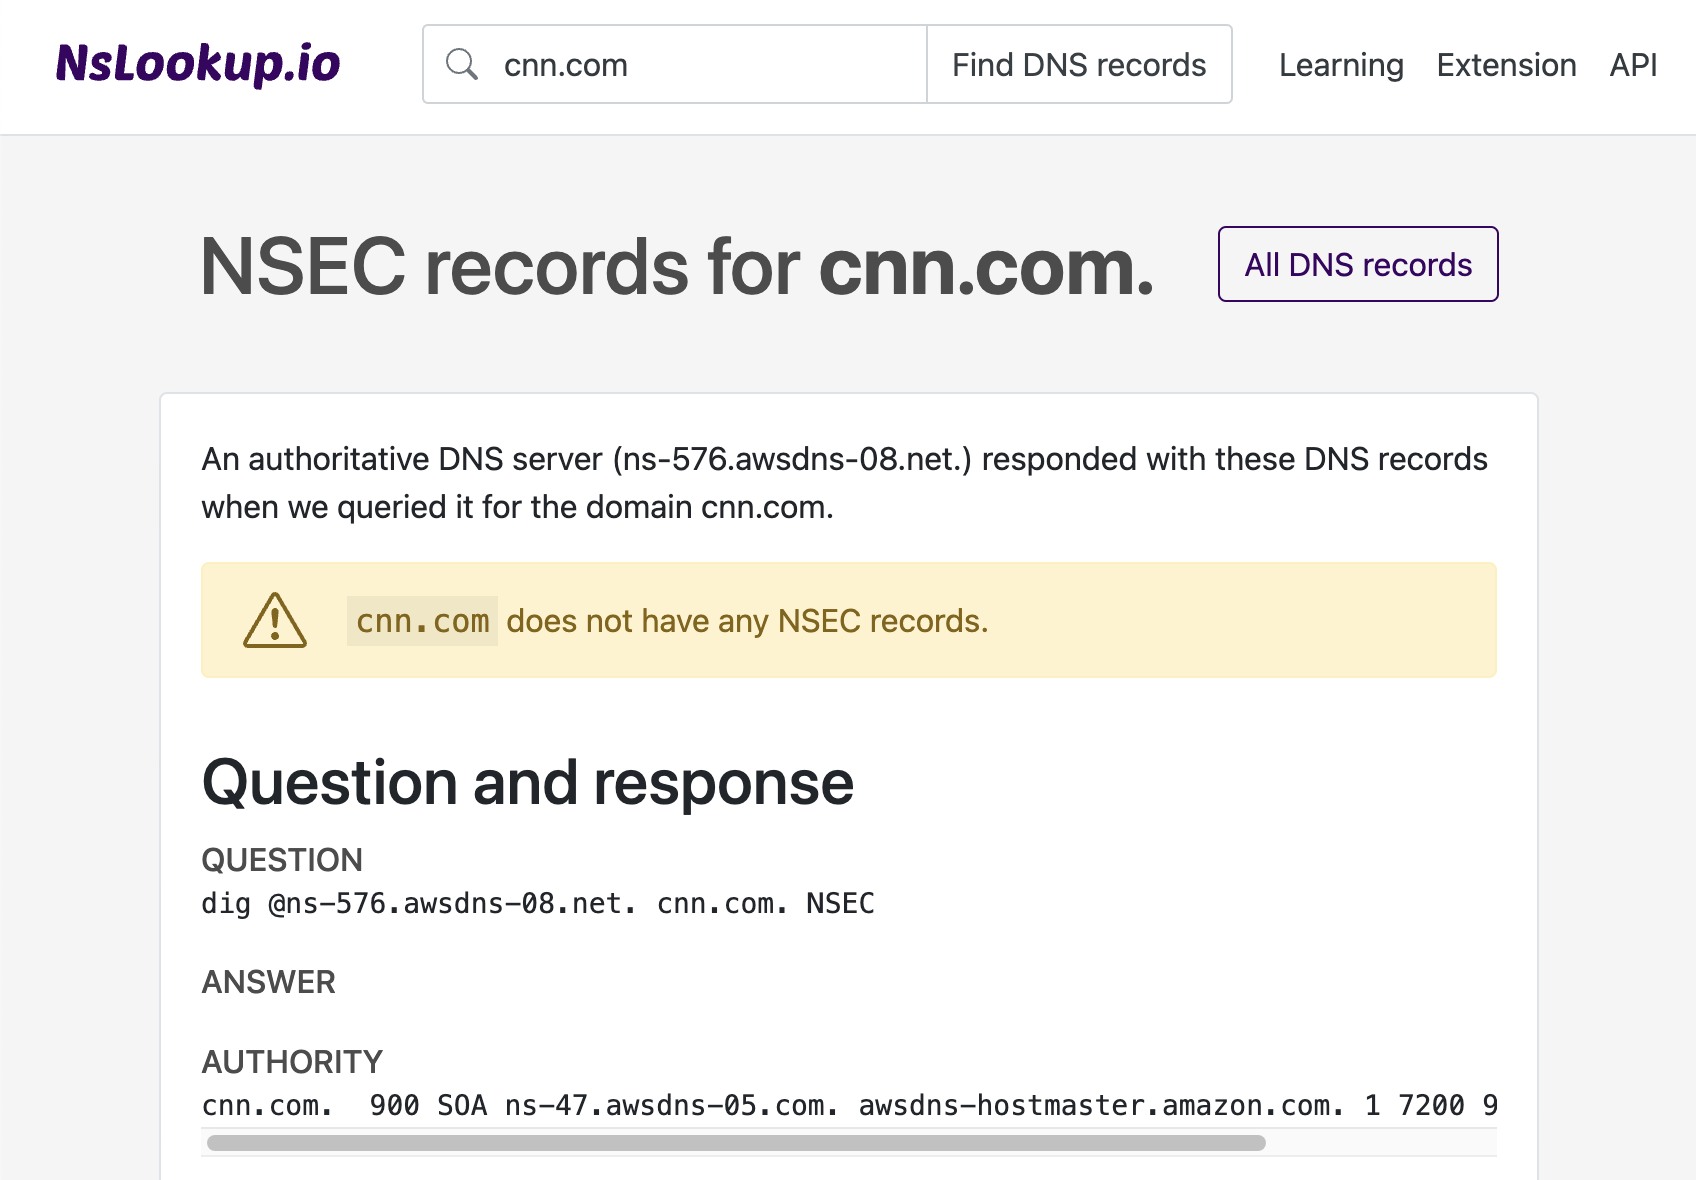Click the horizontal scrollbar under the SOA record
Viewport: 1696px width, 1180px height.
click(735, 1140)
